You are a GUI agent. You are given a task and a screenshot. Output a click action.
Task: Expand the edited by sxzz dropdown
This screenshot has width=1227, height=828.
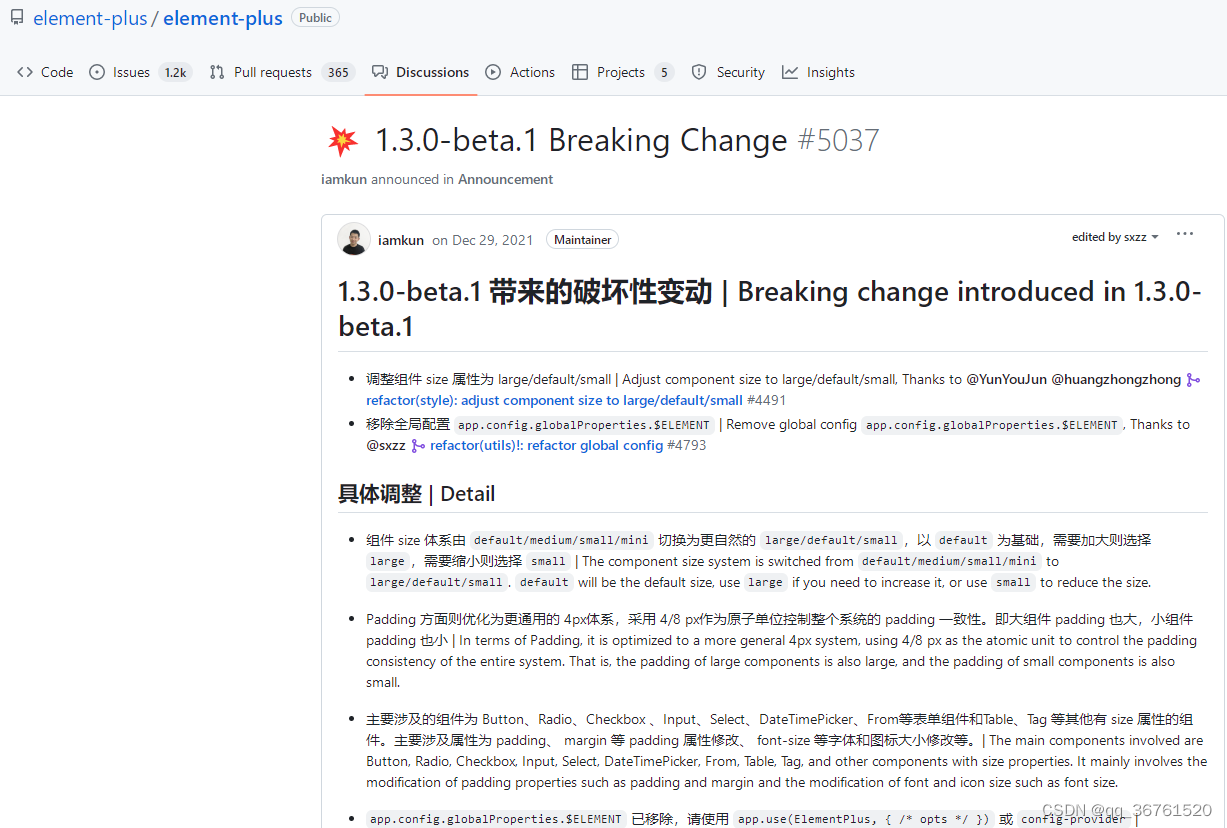tap(1115, 237)
